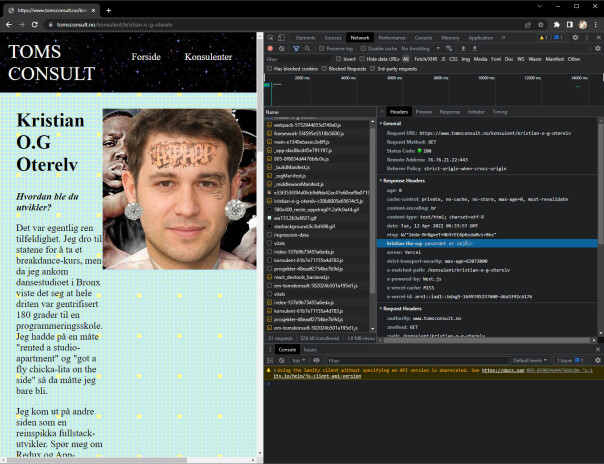This screenshot has width=604, height=464.
Task: Click the console filter input
Action: (x=418, y=360)
